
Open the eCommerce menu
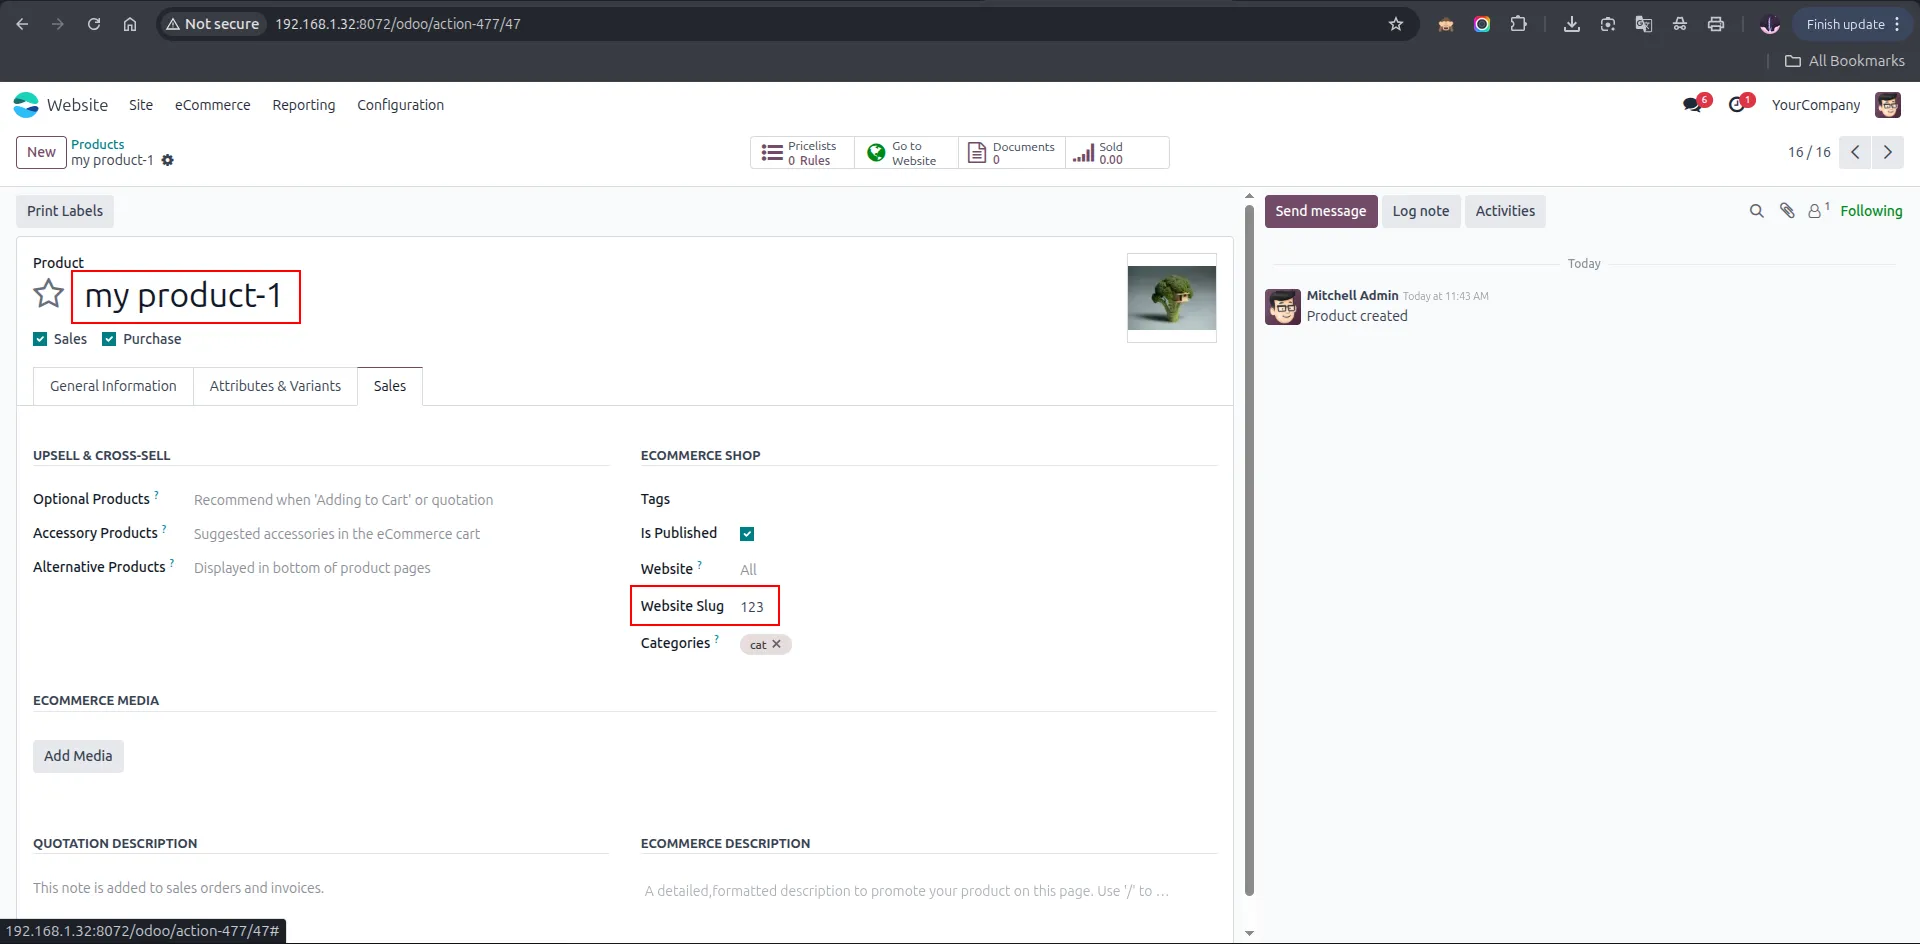(x=213, y=105)
